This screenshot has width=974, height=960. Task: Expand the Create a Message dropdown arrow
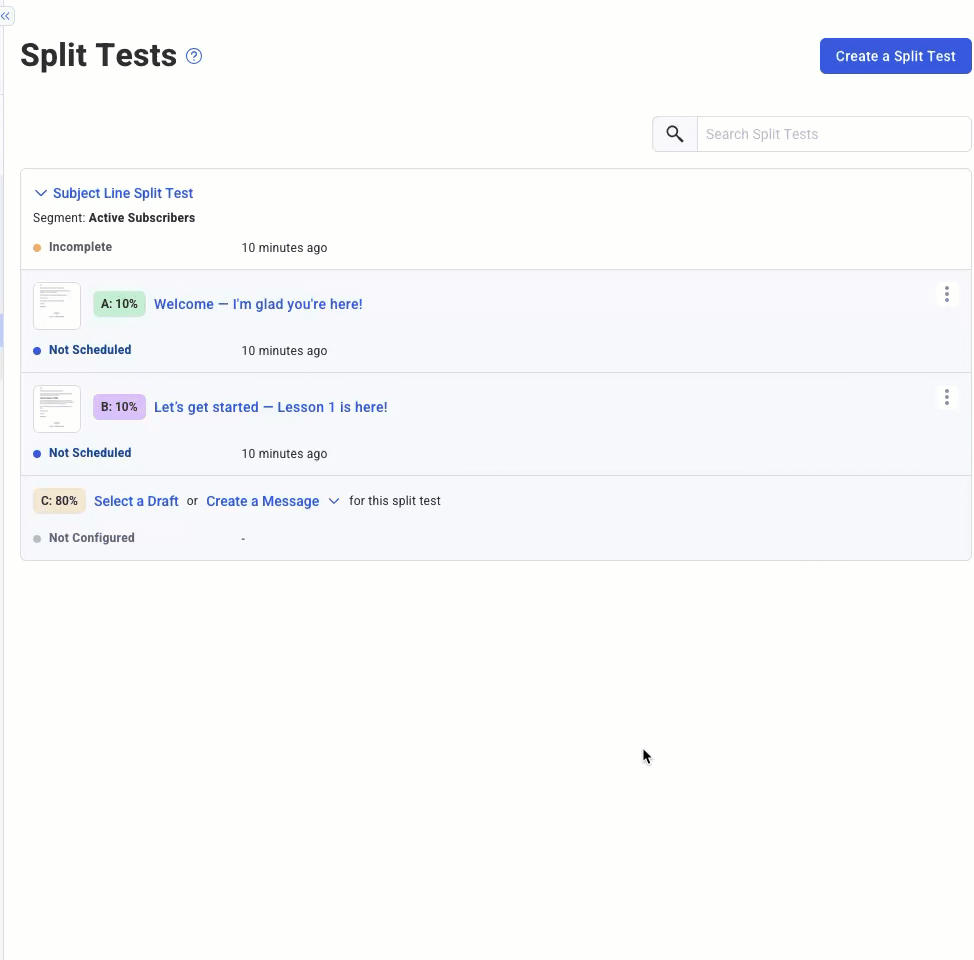click(334, 501)
